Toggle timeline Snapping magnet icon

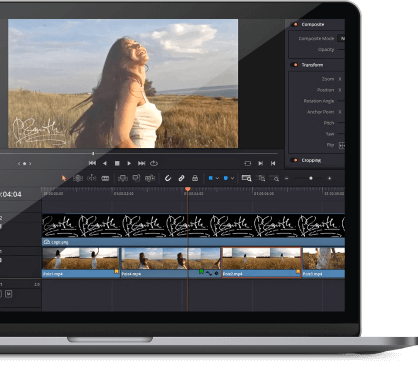[168, 178]
